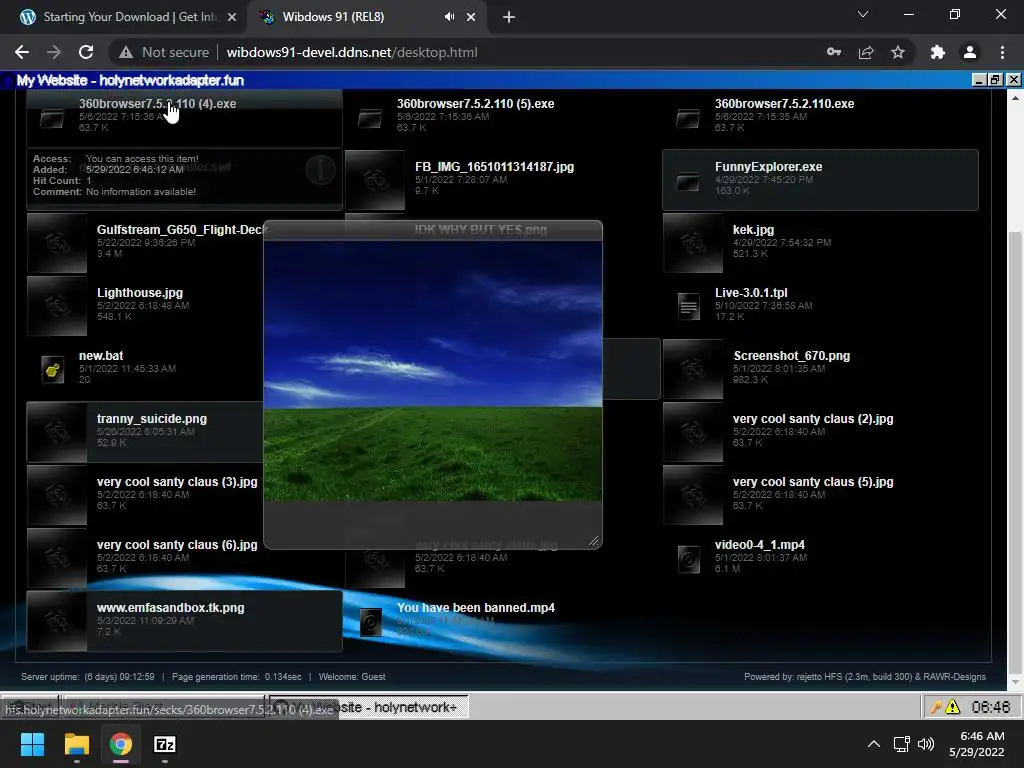The height and width of the screenshot is (768, 1024).
Task: Open Gulfstream_G650_Flight-Deck file
Action: [x=180, y=230]
